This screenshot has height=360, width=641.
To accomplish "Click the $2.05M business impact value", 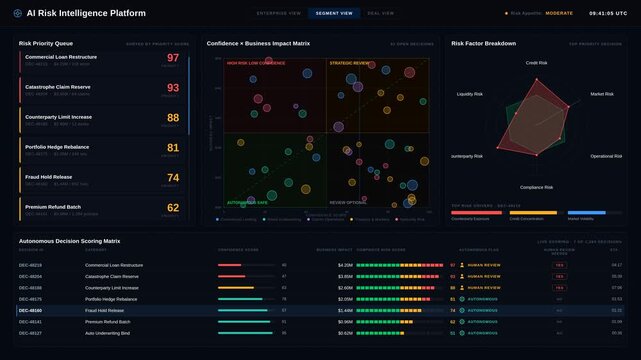I will [x=345, y=299].
